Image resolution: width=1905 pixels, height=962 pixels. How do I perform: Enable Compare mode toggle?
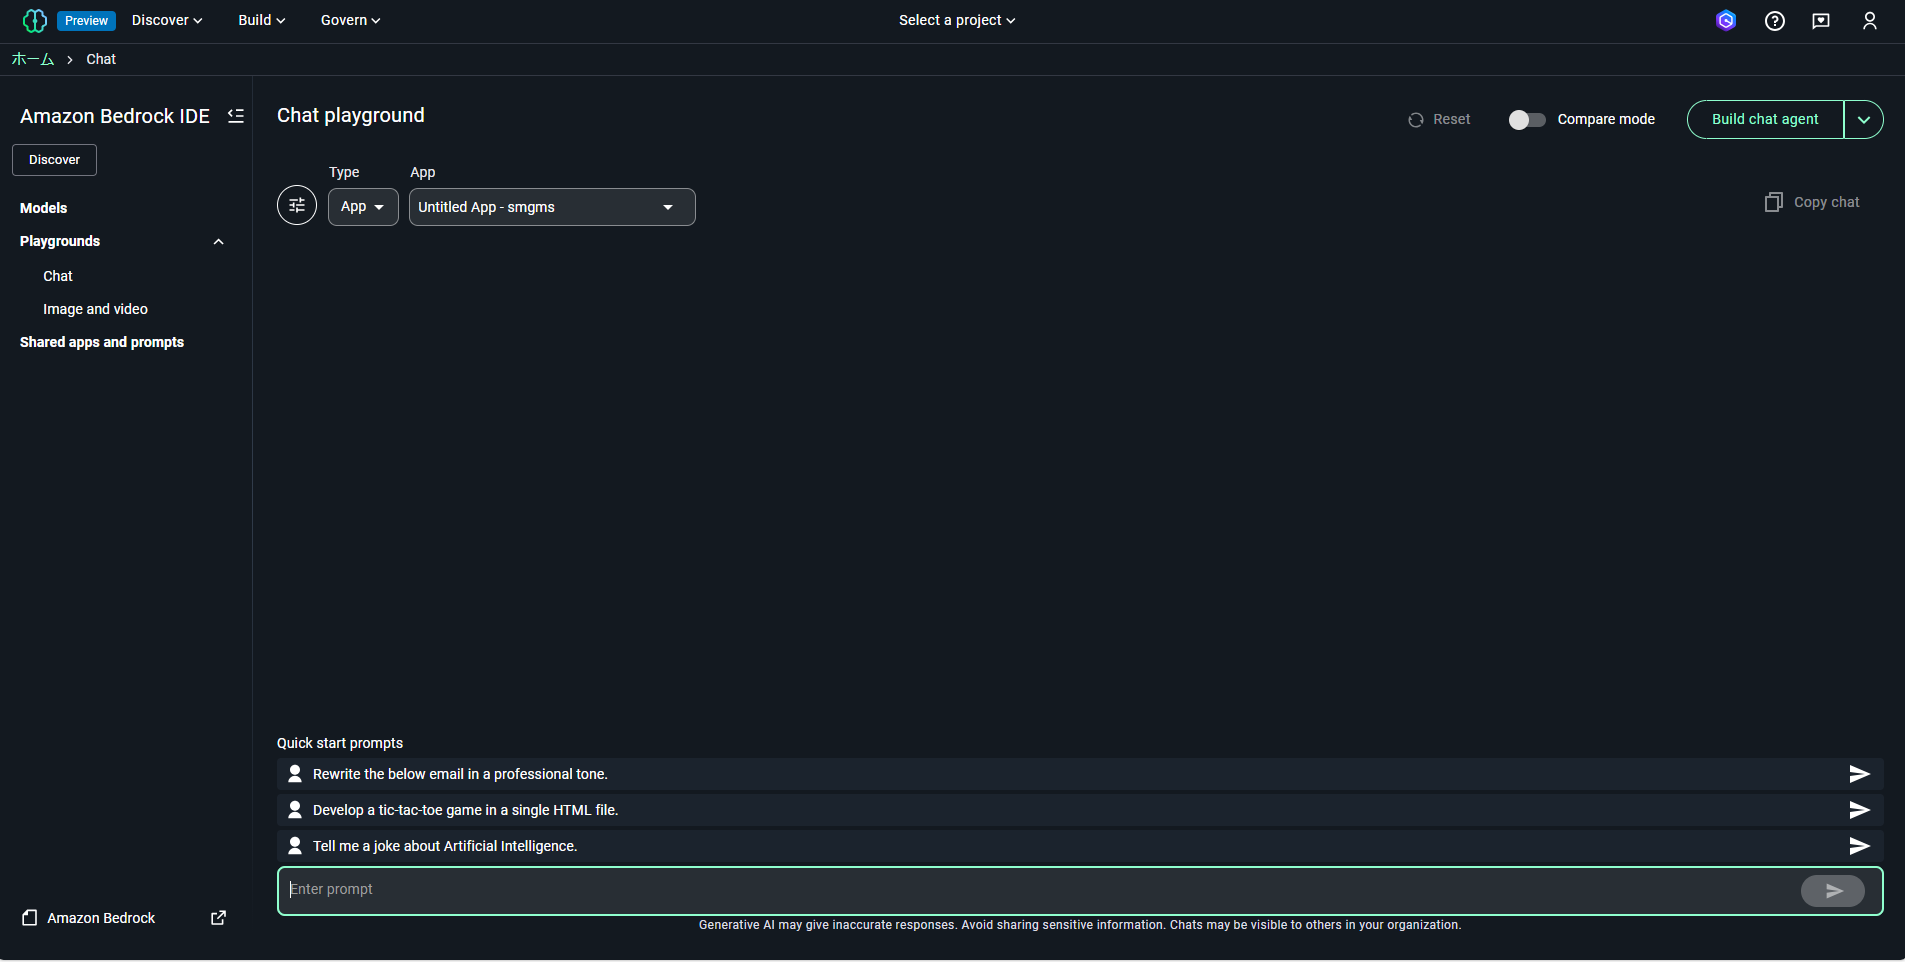(1527, 120)
